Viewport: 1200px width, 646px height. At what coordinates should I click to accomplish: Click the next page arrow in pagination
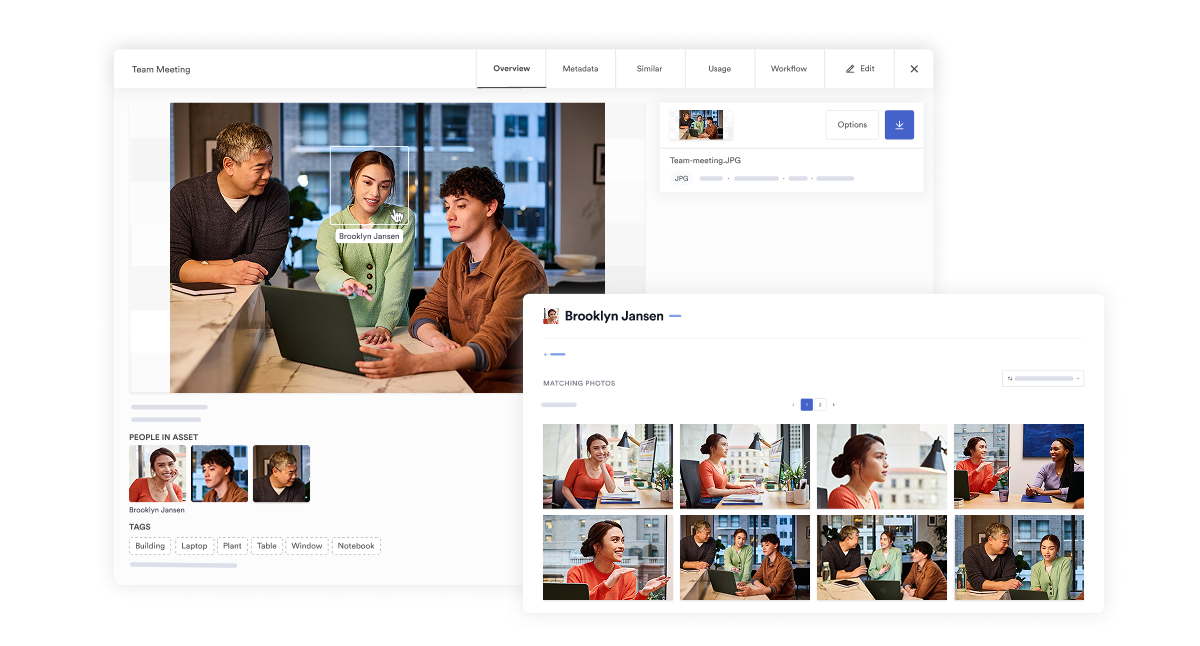pos(833,405)
